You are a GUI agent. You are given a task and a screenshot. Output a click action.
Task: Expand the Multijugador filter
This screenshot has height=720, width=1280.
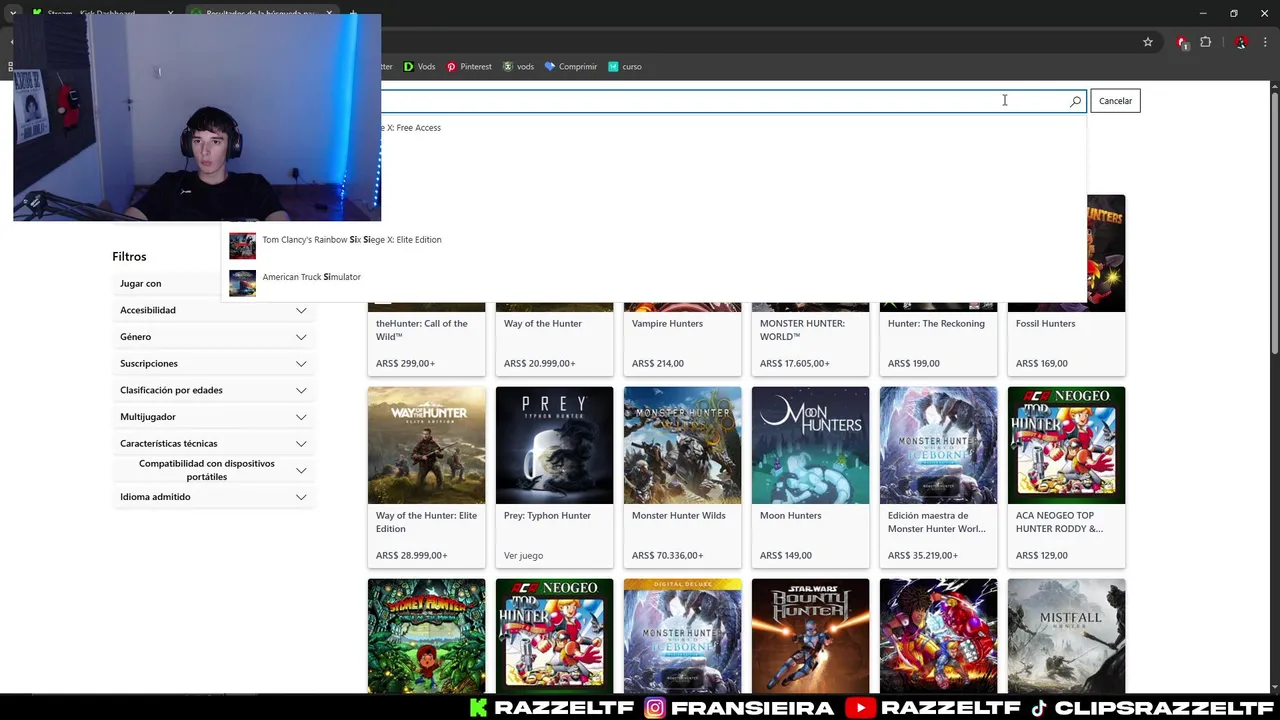click(213, 417)
